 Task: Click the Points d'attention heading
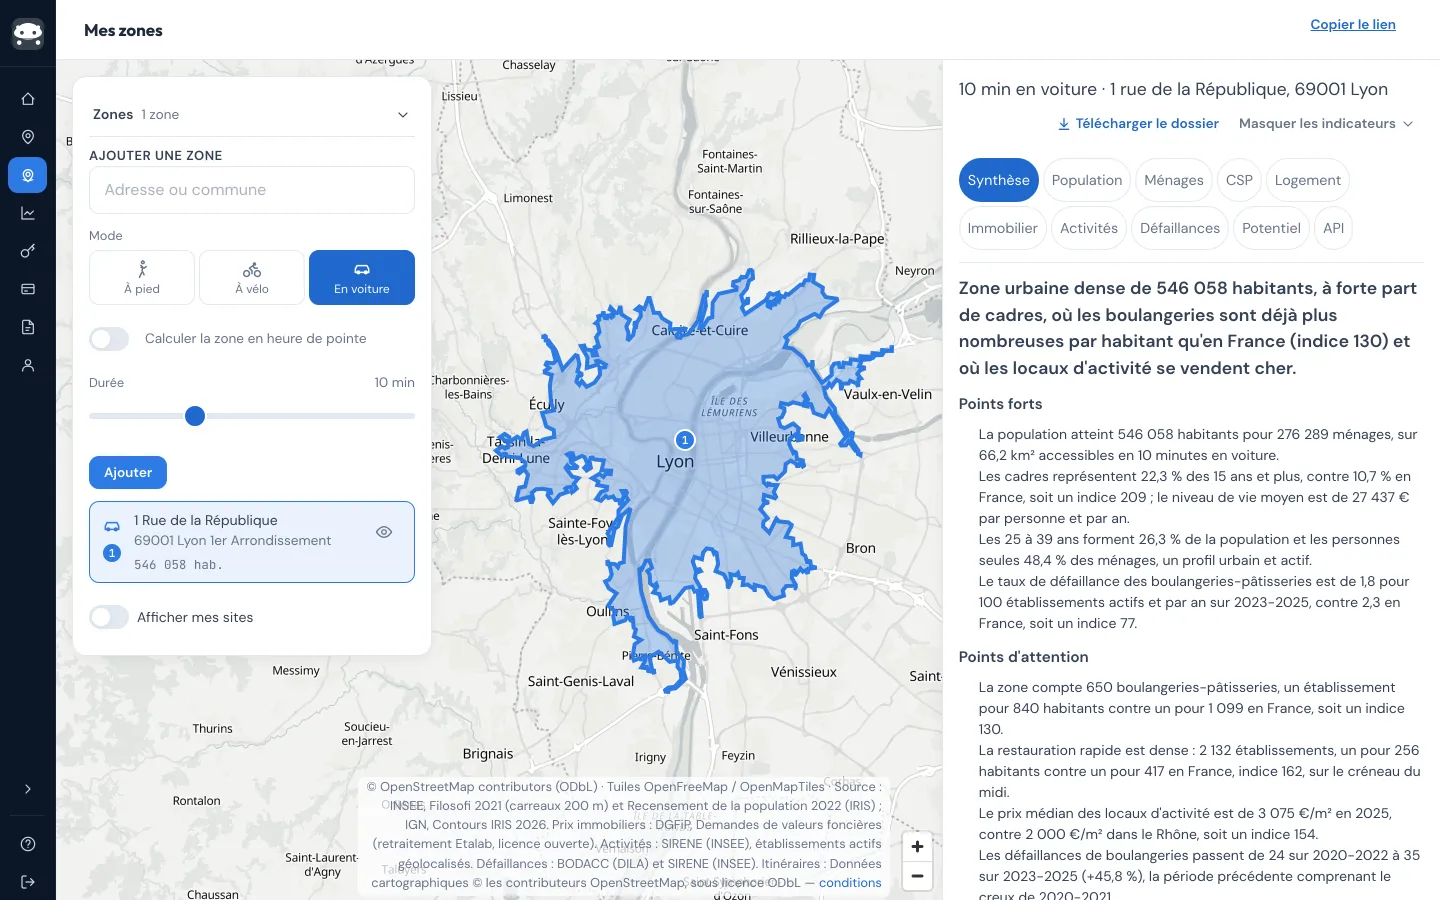pyautogui.click(x=1023, y=657)
